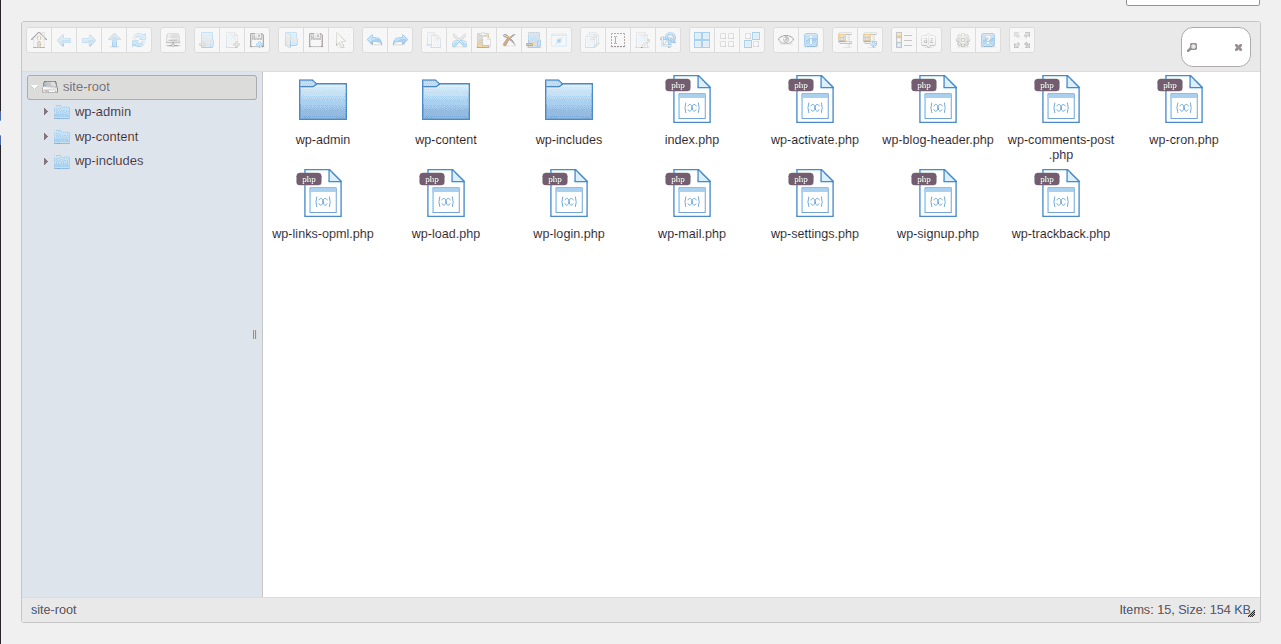Select the wp-comments-post.php file
This screenshot has height=644, width=1281.
click(x=1061, y=118)
